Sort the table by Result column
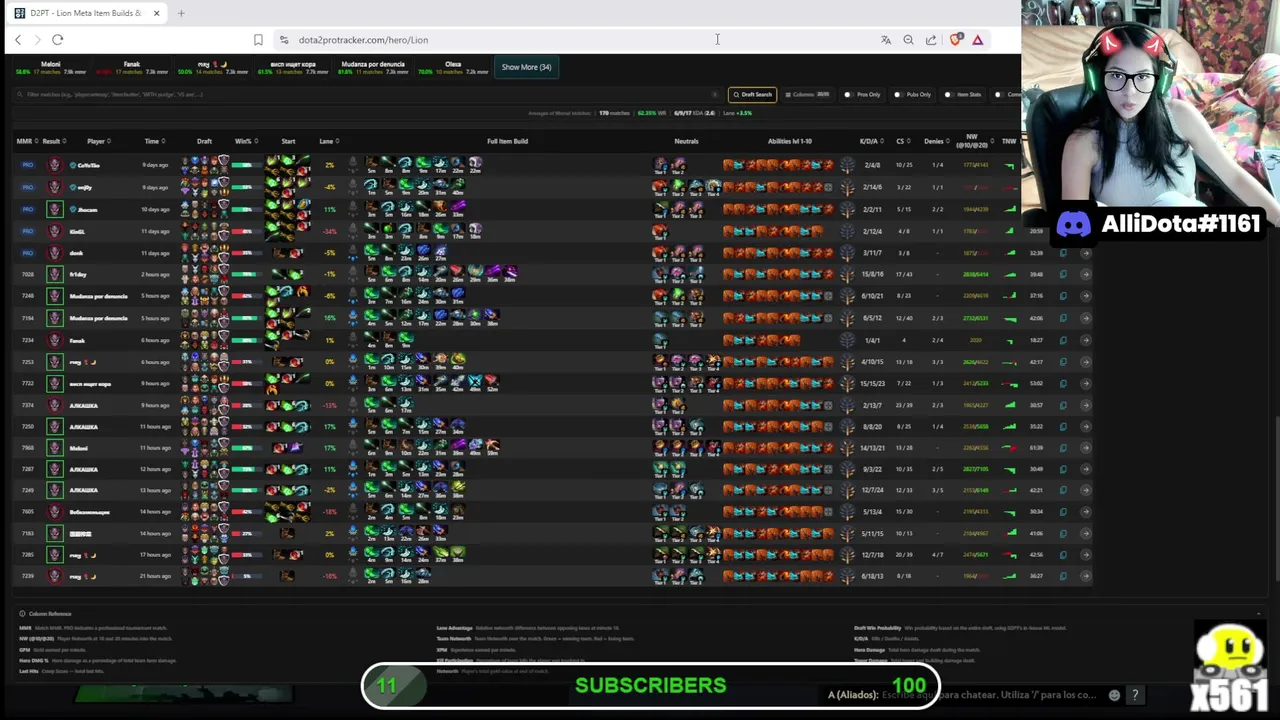 pos(53,141)
